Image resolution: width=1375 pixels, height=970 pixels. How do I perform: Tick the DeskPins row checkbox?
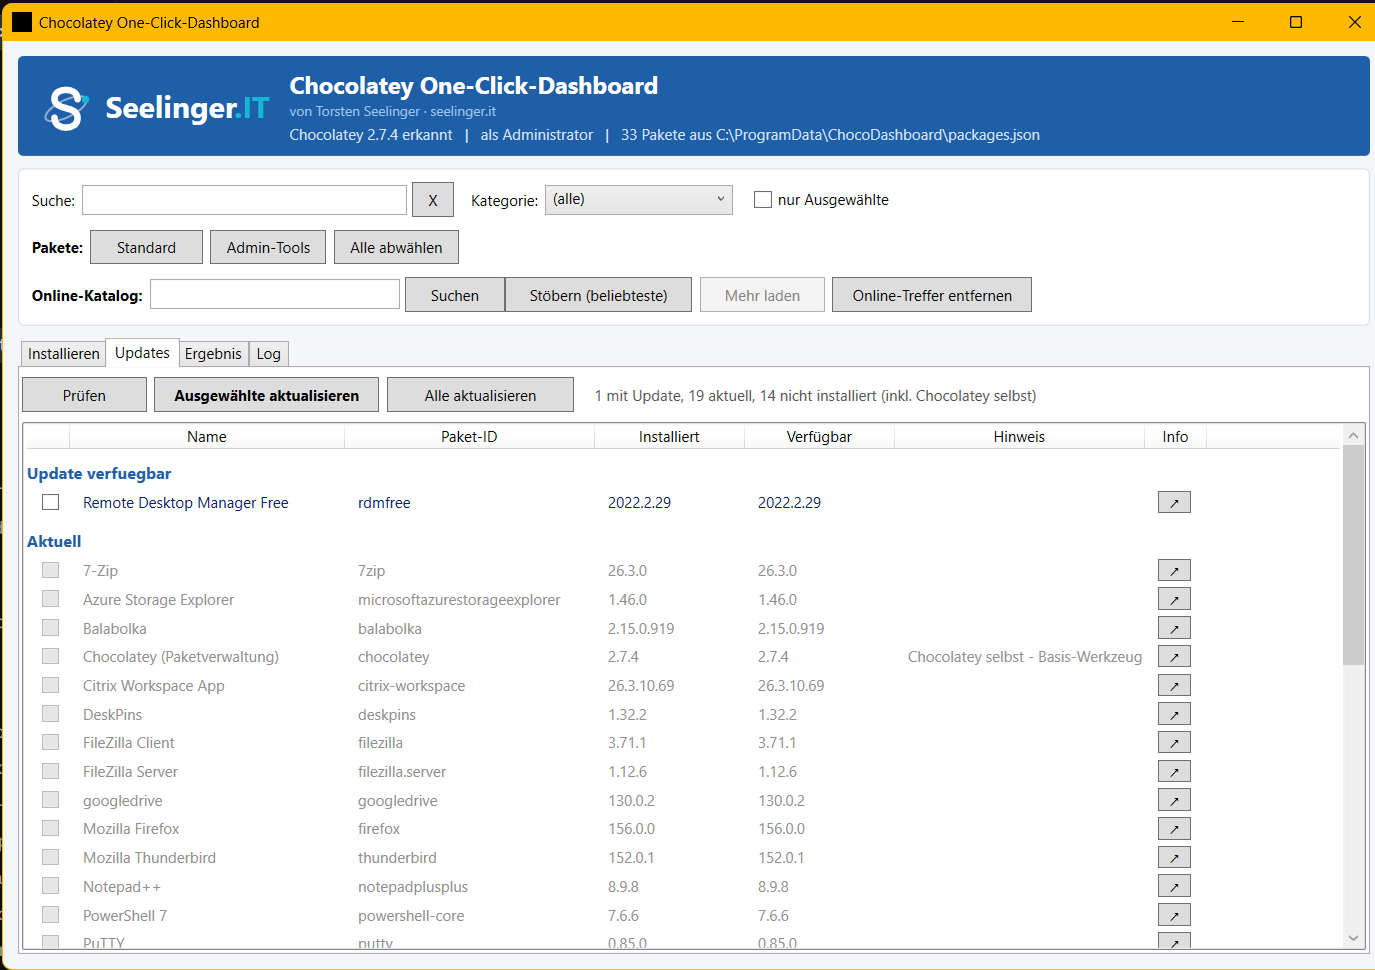click(51, 714)
